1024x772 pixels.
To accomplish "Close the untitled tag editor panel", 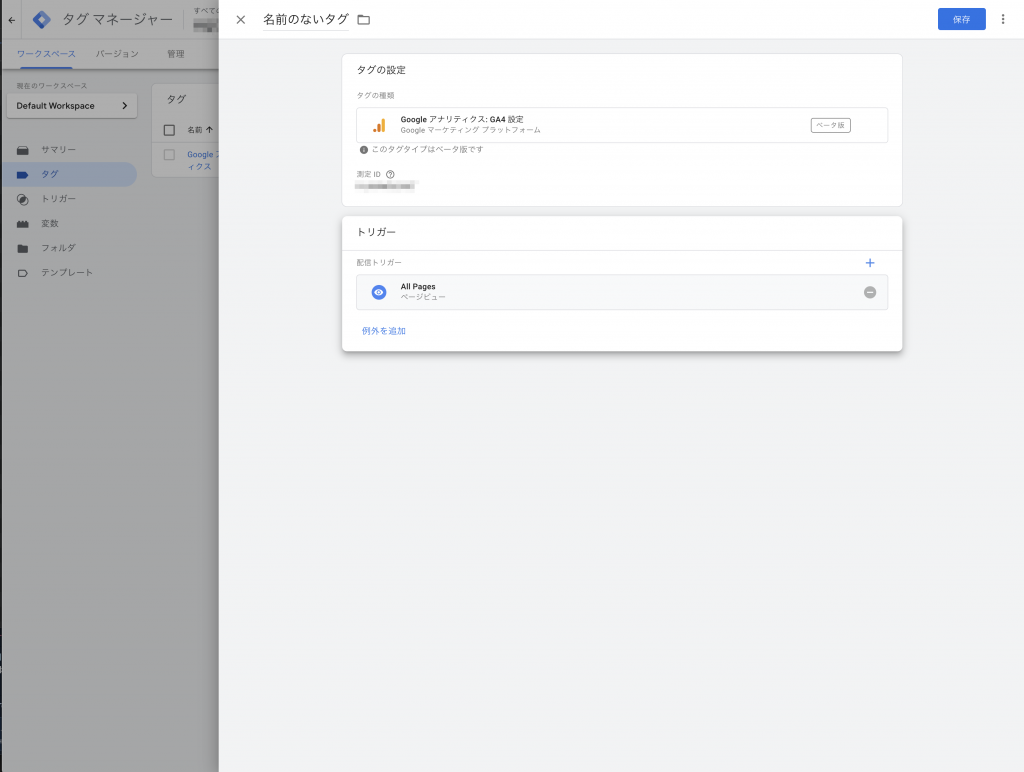I will coord(240,20).
